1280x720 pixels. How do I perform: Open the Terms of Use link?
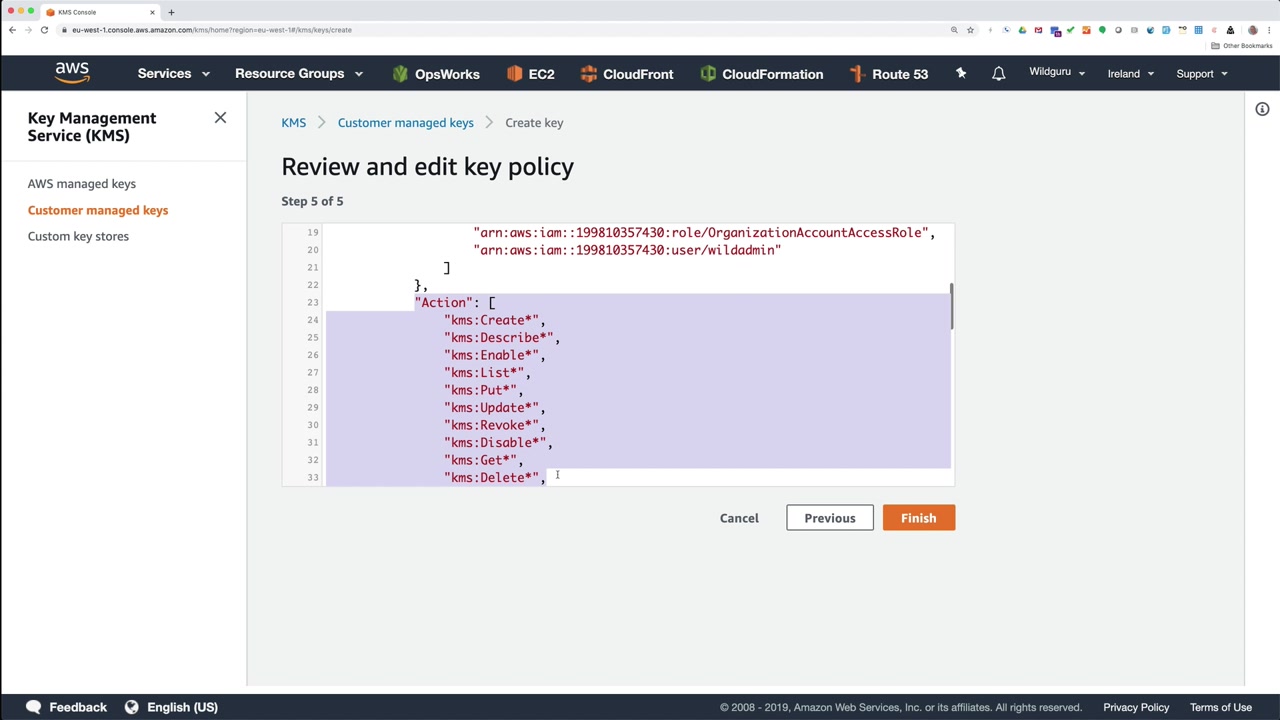tap(1221, 707)
